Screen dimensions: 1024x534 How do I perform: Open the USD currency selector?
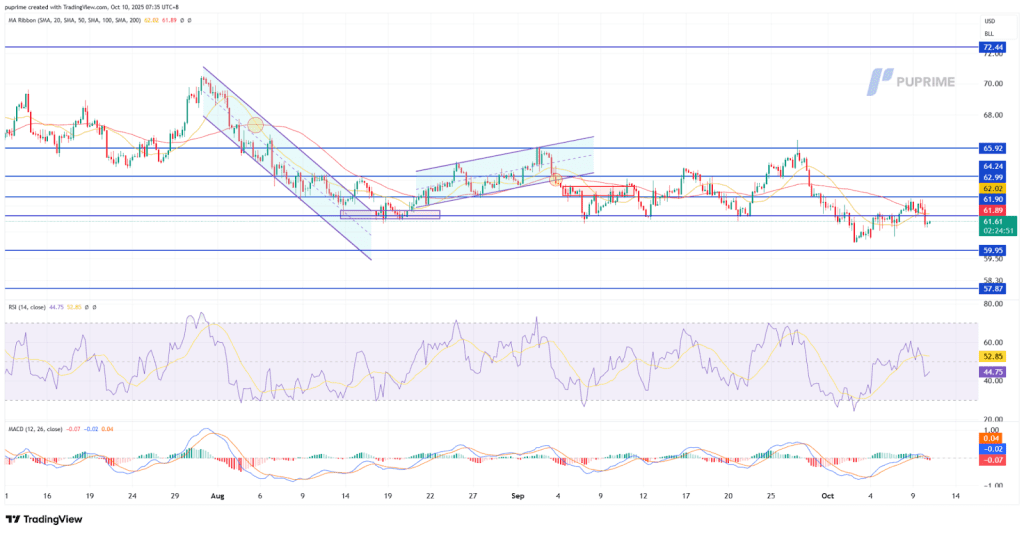pyautogui.click(x=989, y=21)
